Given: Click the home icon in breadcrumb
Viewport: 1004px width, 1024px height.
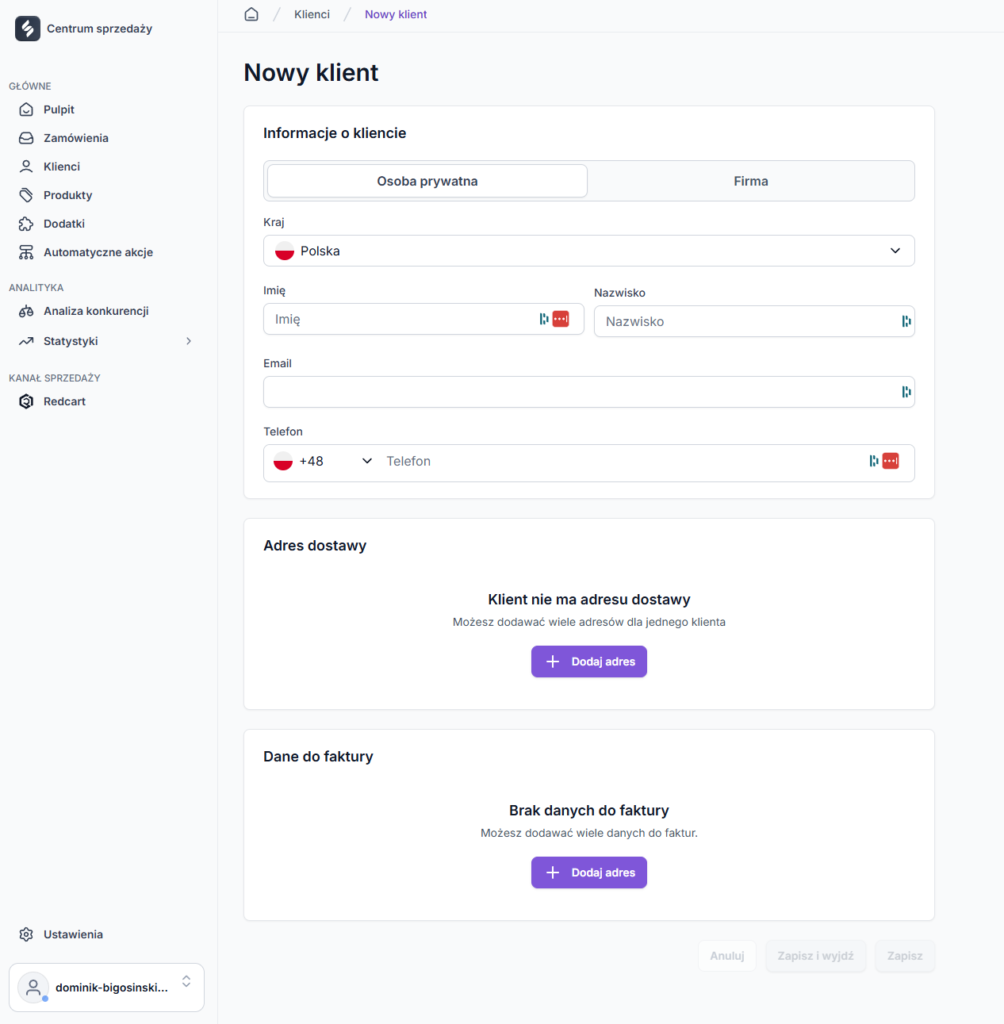Looking at the screenshot, I should (251, 14).
